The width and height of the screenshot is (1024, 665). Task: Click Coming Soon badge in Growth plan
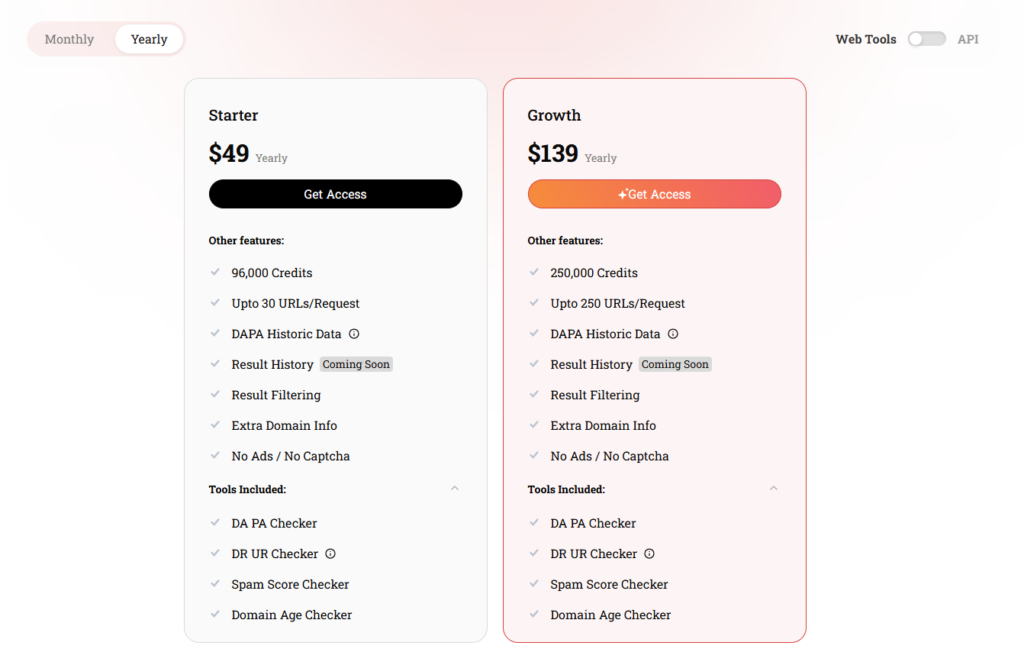pos(675,365)
